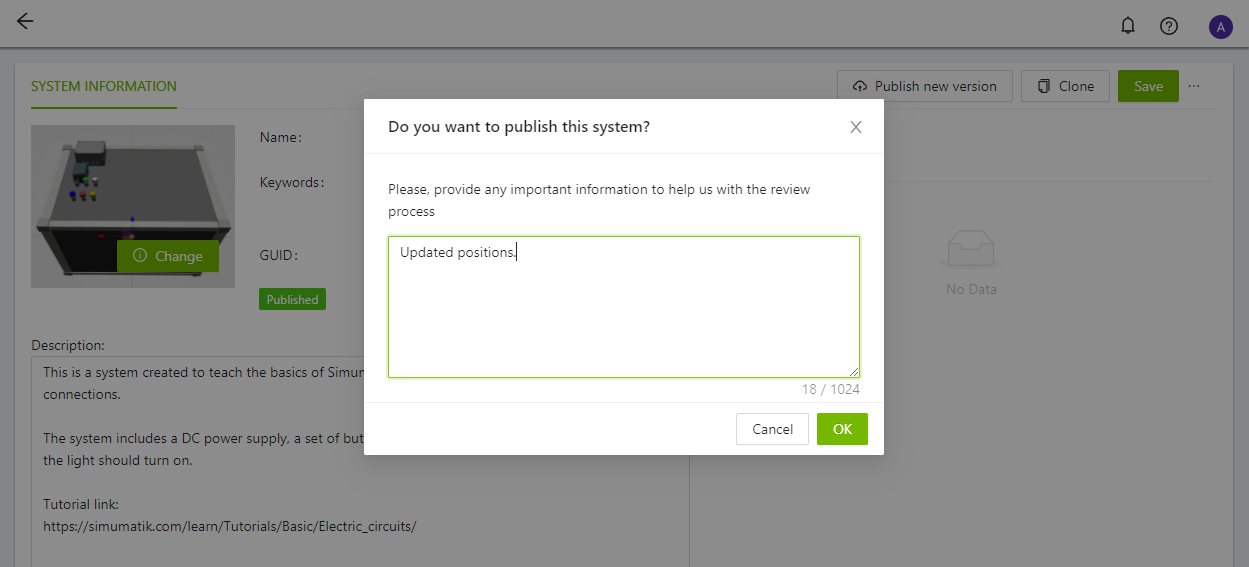
Task: Click the No Data inbox icon
Action: (x=970, y=249)
